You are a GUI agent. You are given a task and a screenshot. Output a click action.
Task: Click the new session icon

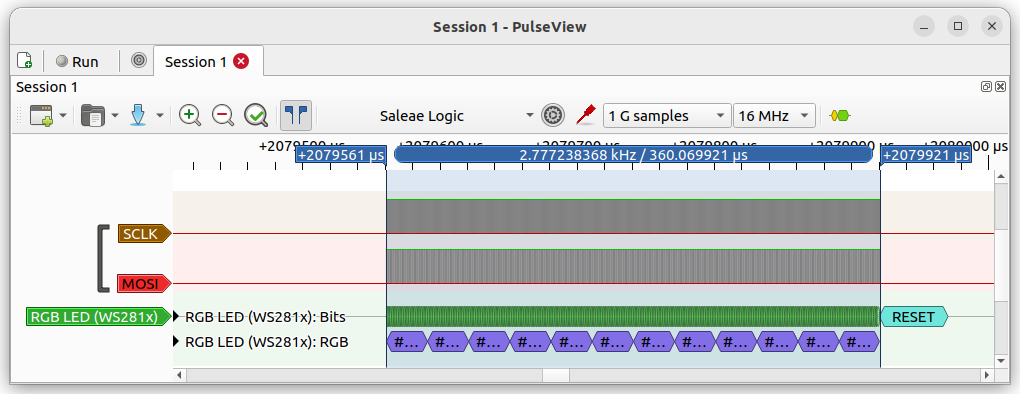[24, 61]
